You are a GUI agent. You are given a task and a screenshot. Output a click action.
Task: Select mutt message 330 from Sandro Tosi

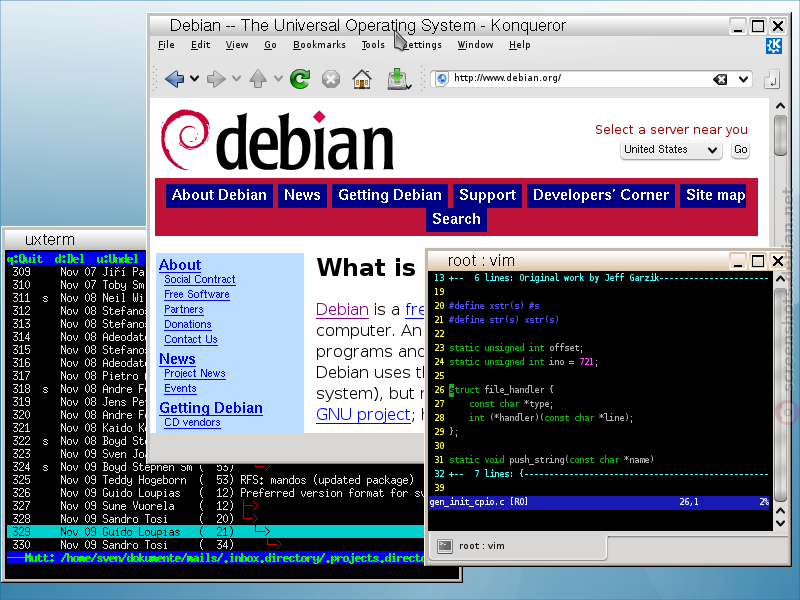(x=215, y=545)
